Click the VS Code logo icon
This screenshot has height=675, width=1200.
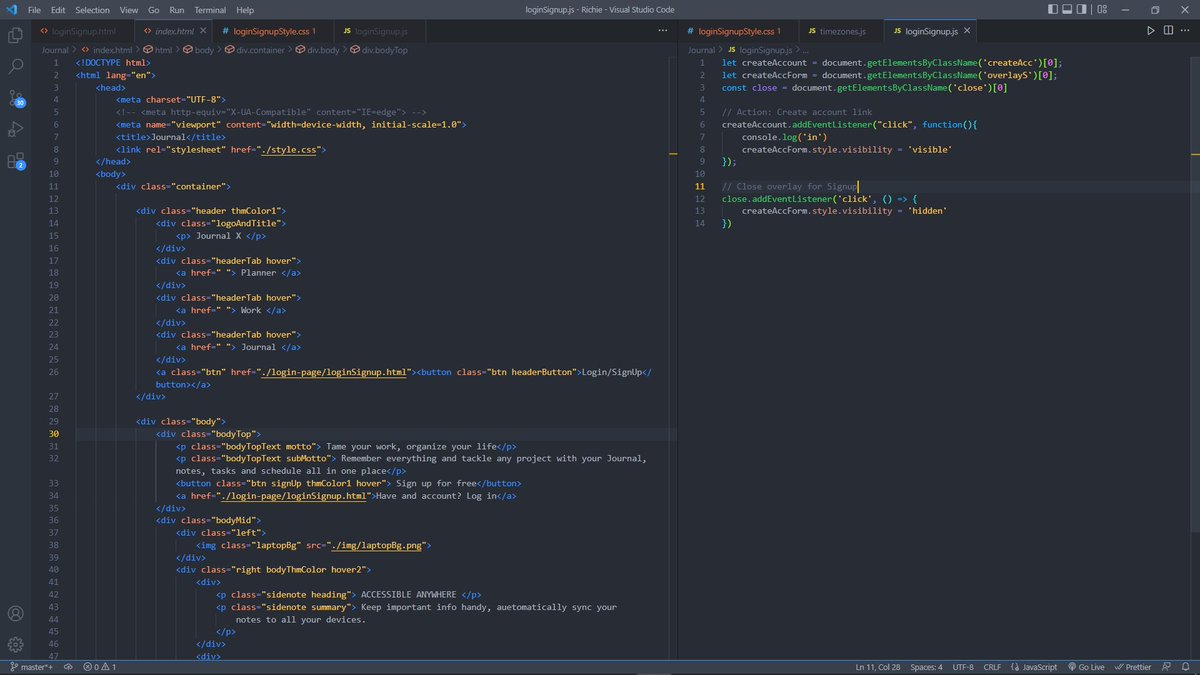10,9
